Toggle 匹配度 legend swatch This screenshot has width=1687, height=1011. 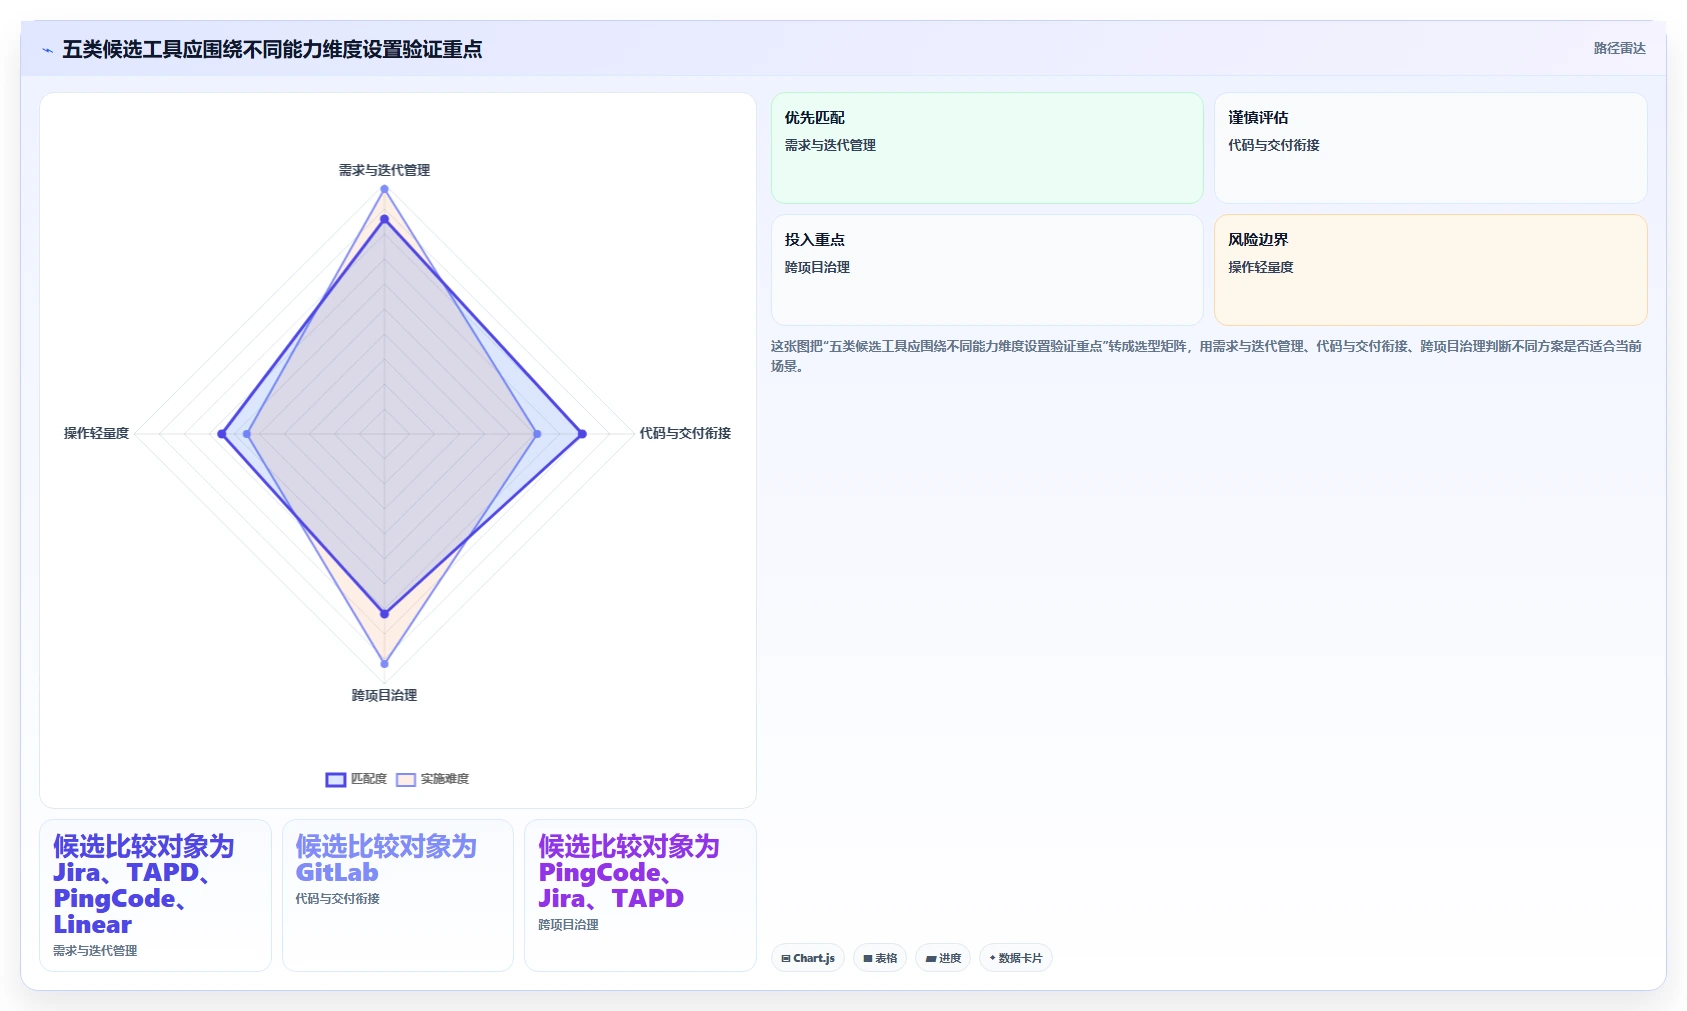336,779
